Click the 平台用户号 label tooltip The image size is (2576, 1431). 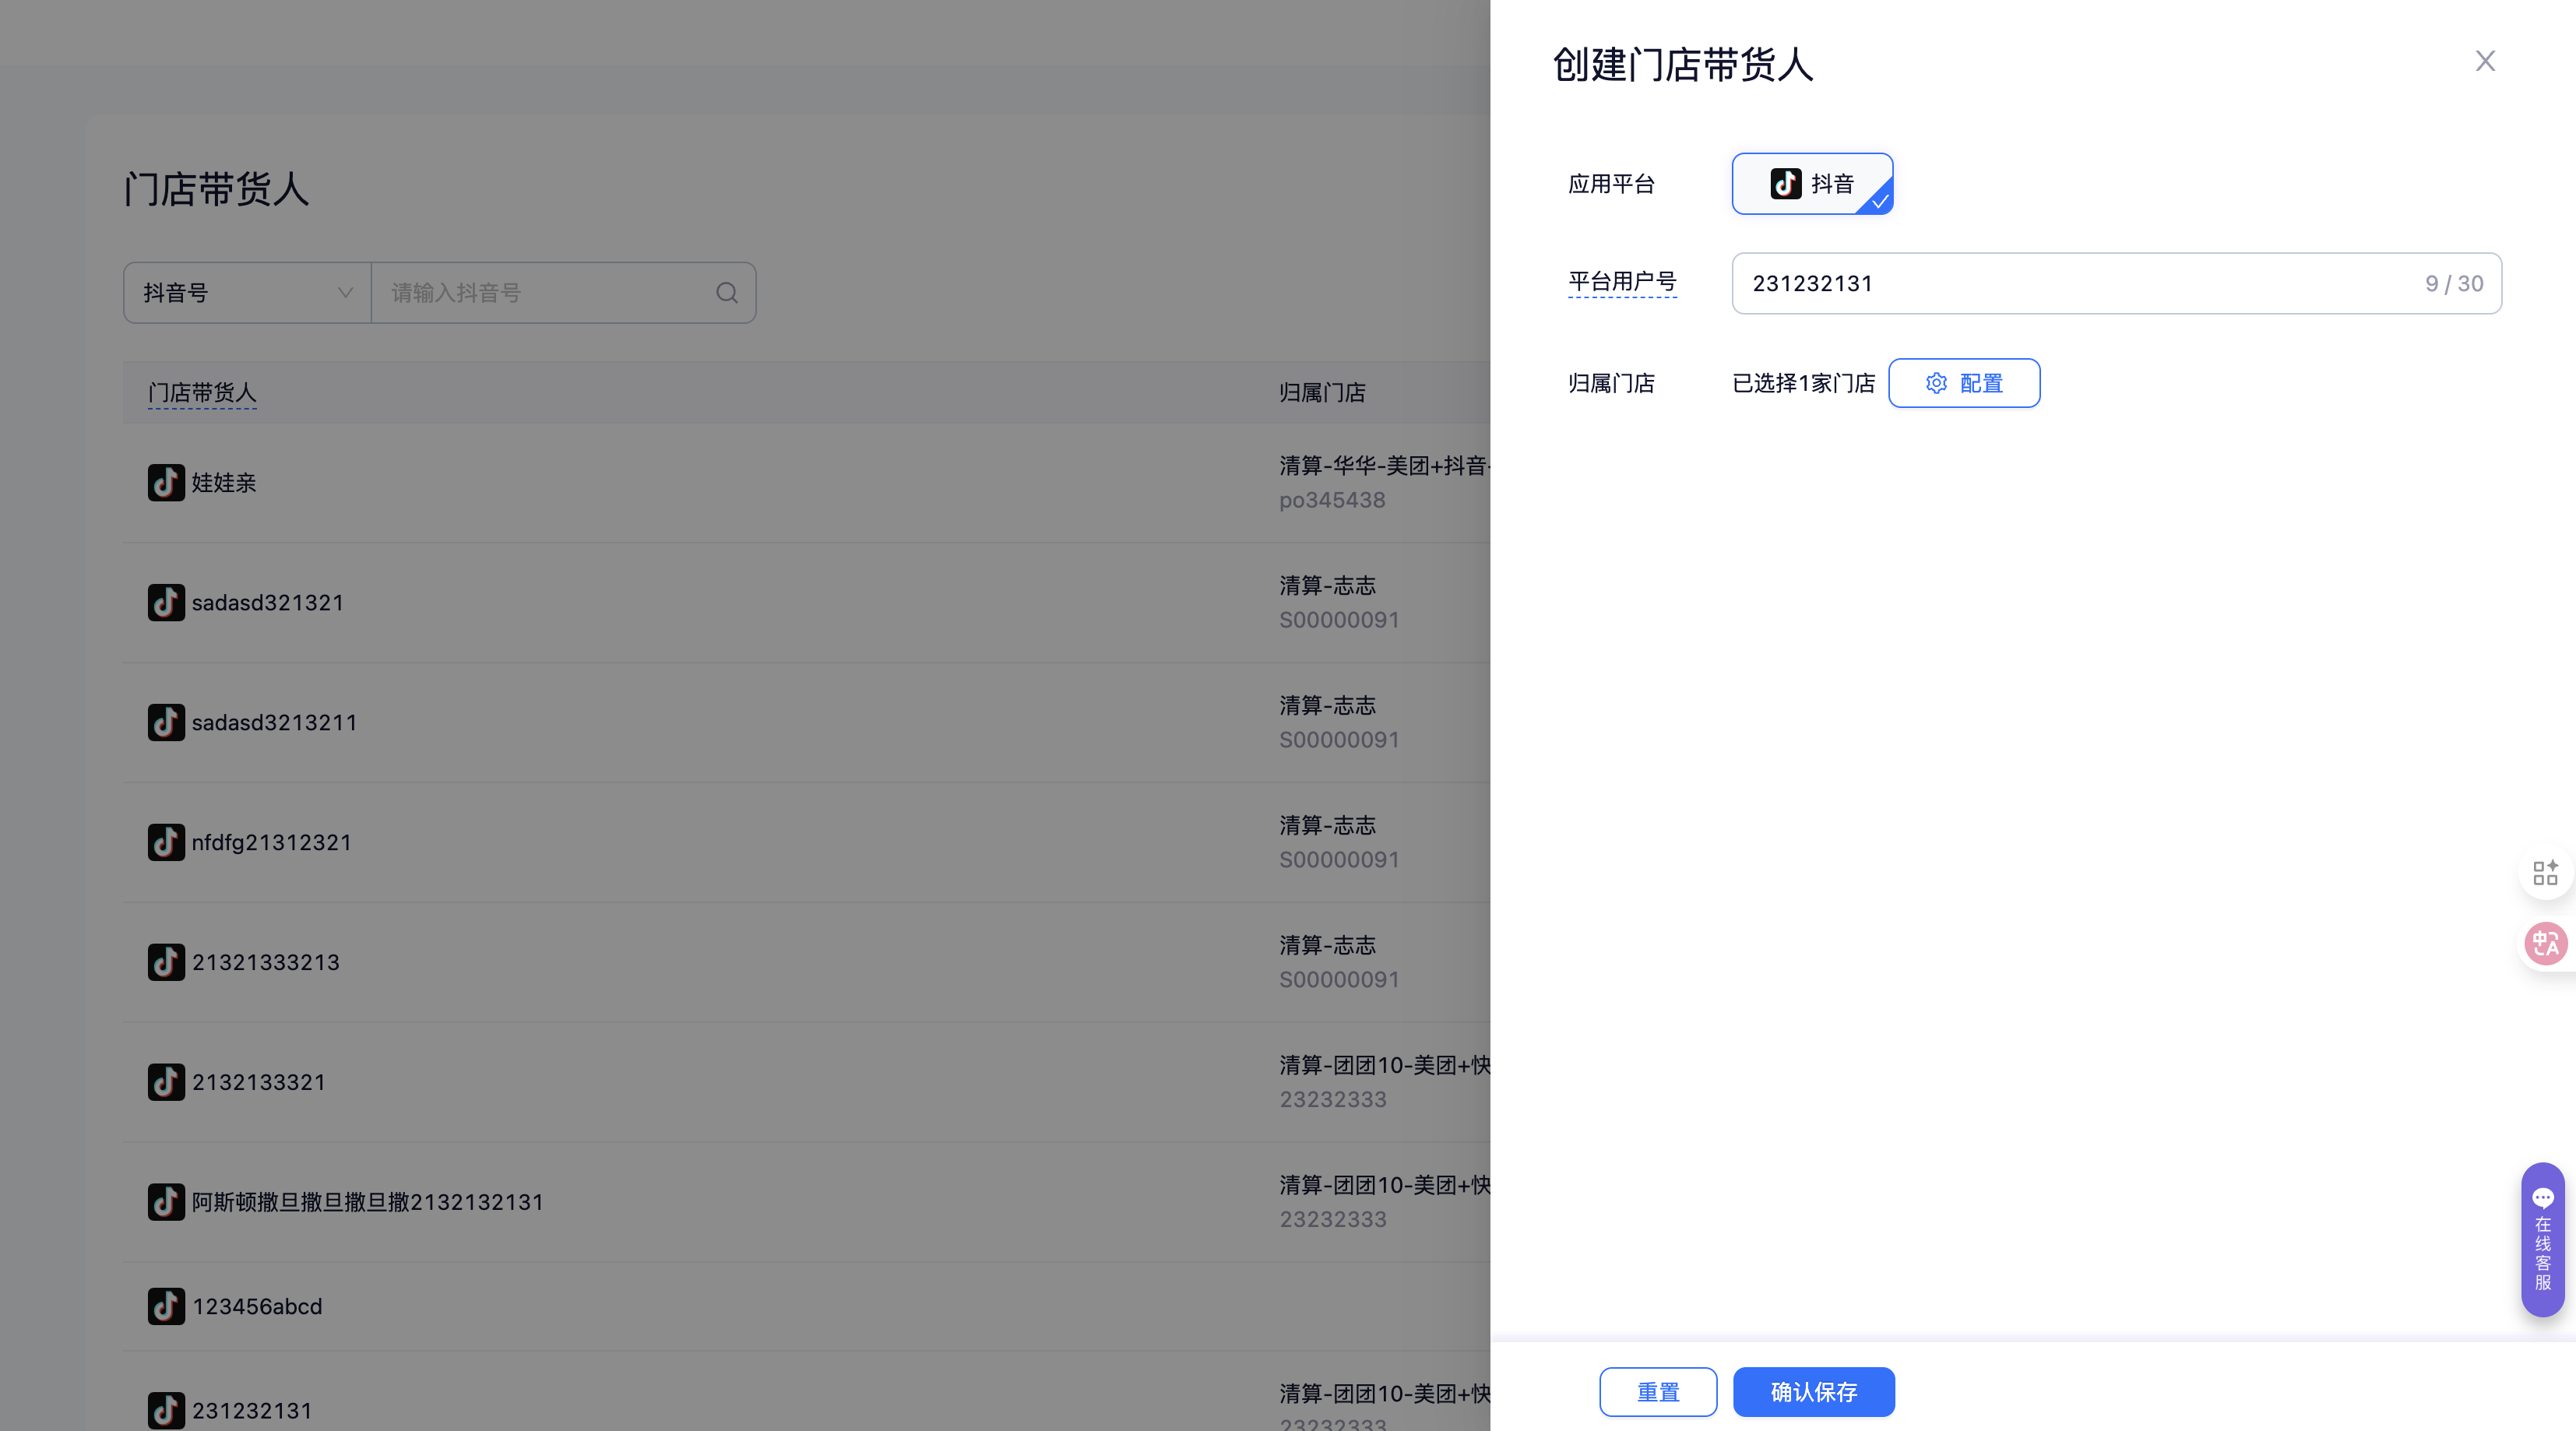(x=1622, y=282)
